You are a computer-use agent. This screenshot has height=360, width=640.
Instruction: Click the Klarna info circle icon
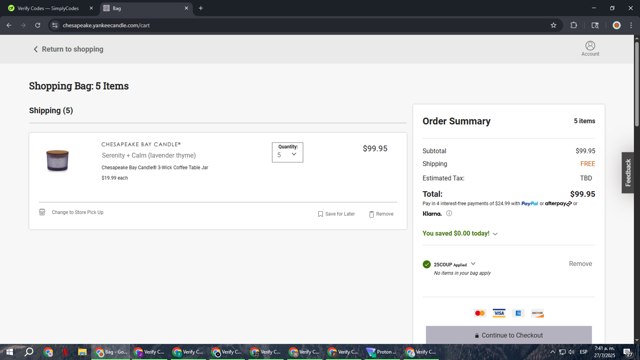point(449,213)
